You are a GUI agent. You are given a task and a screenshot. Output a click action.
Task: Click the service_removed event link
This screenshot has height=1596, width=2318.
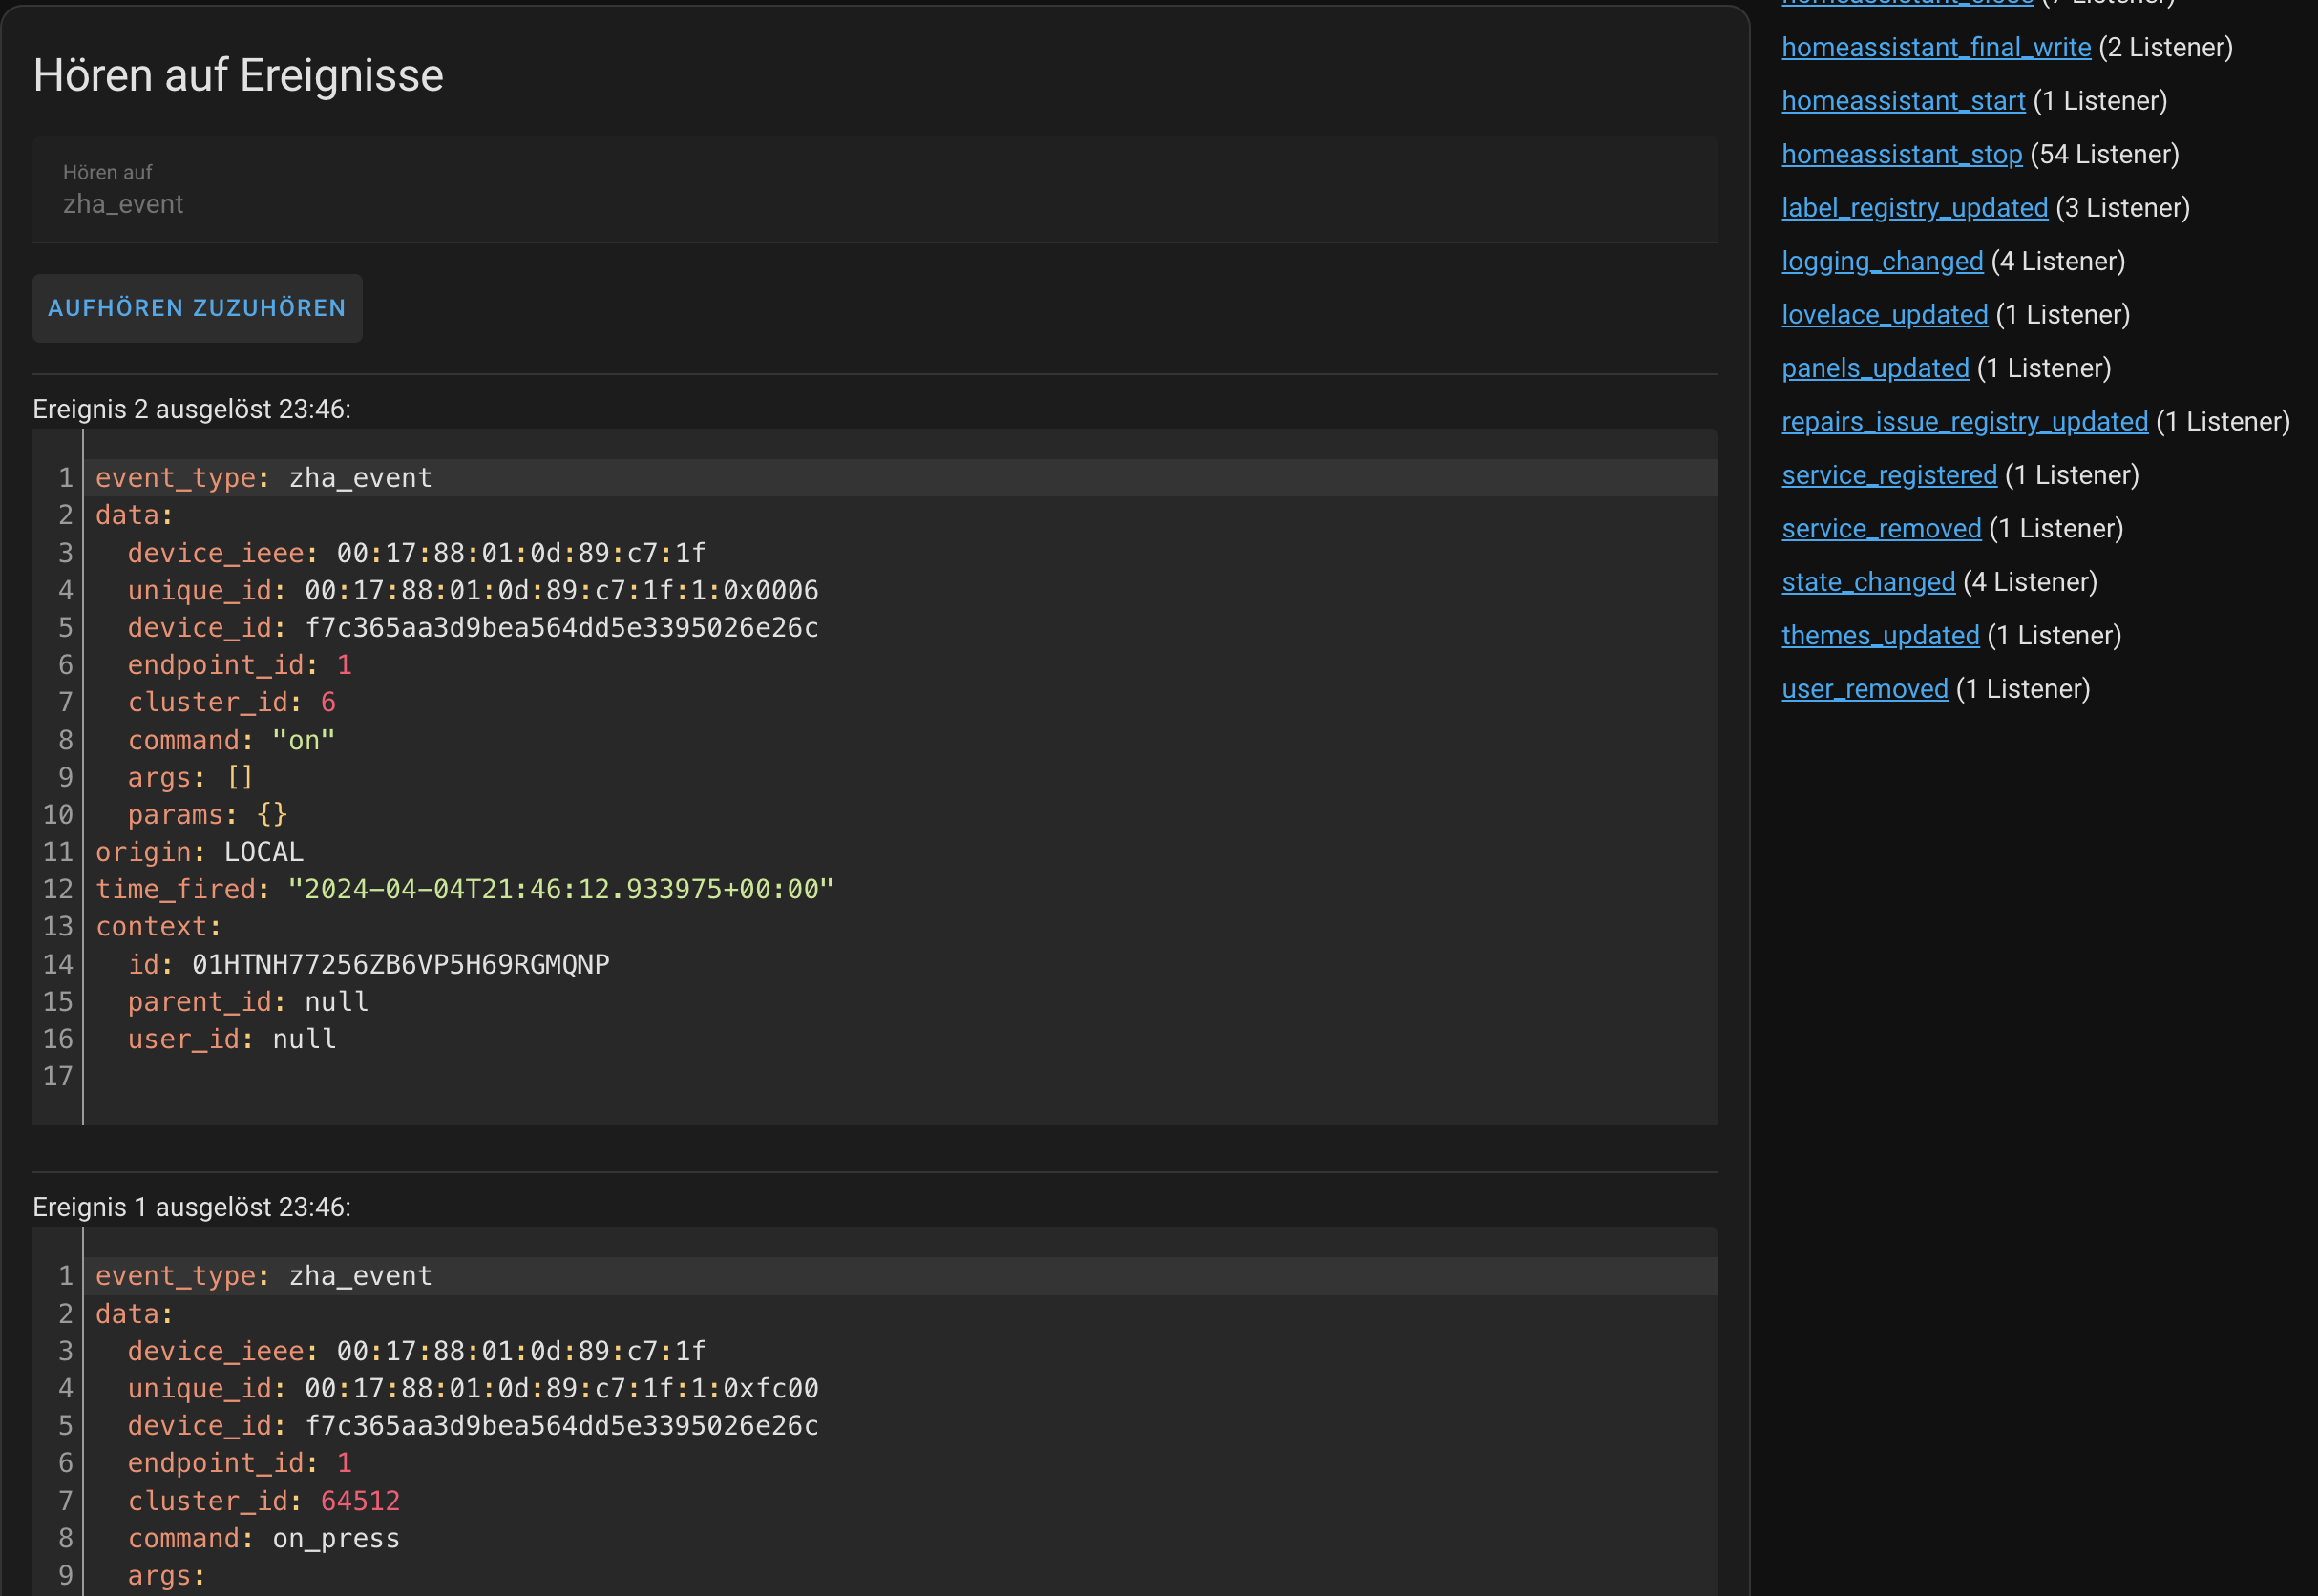tap(1880, 529)
